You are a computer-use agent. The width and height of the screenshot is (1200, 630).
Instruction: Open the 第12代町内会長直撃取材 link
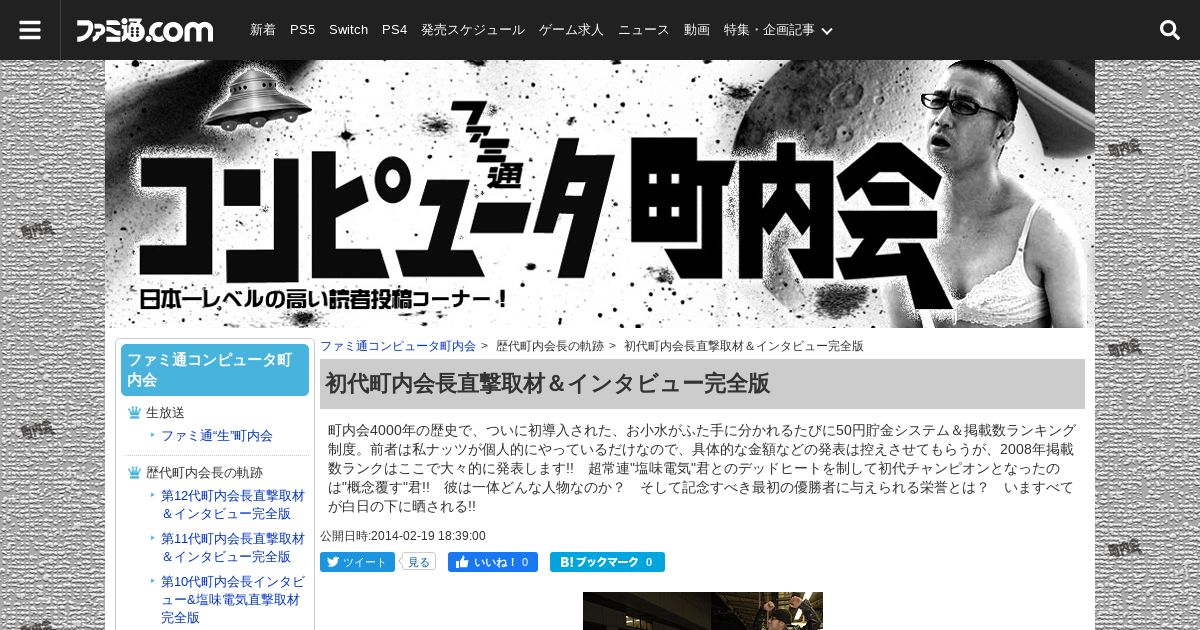[233, 504]
